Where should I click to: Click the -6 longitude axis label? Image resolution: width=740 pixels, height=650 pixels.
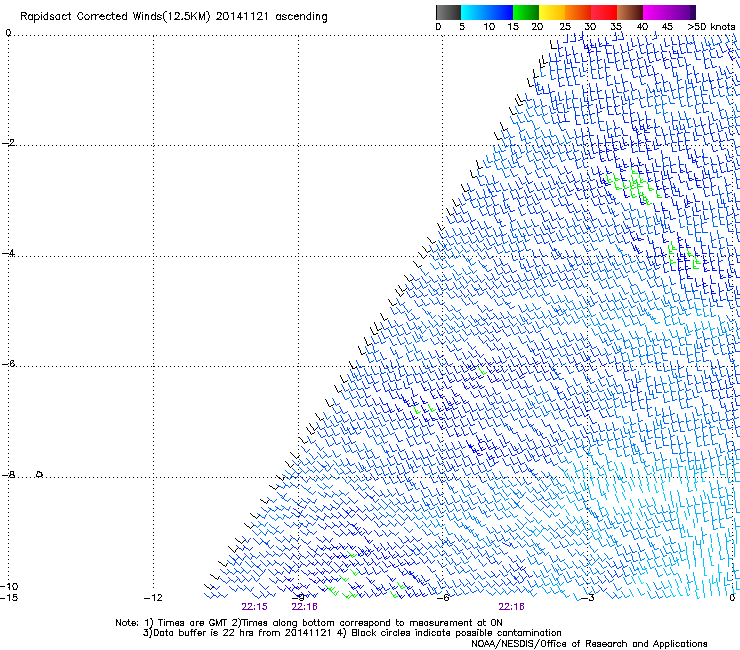point(442,598)
